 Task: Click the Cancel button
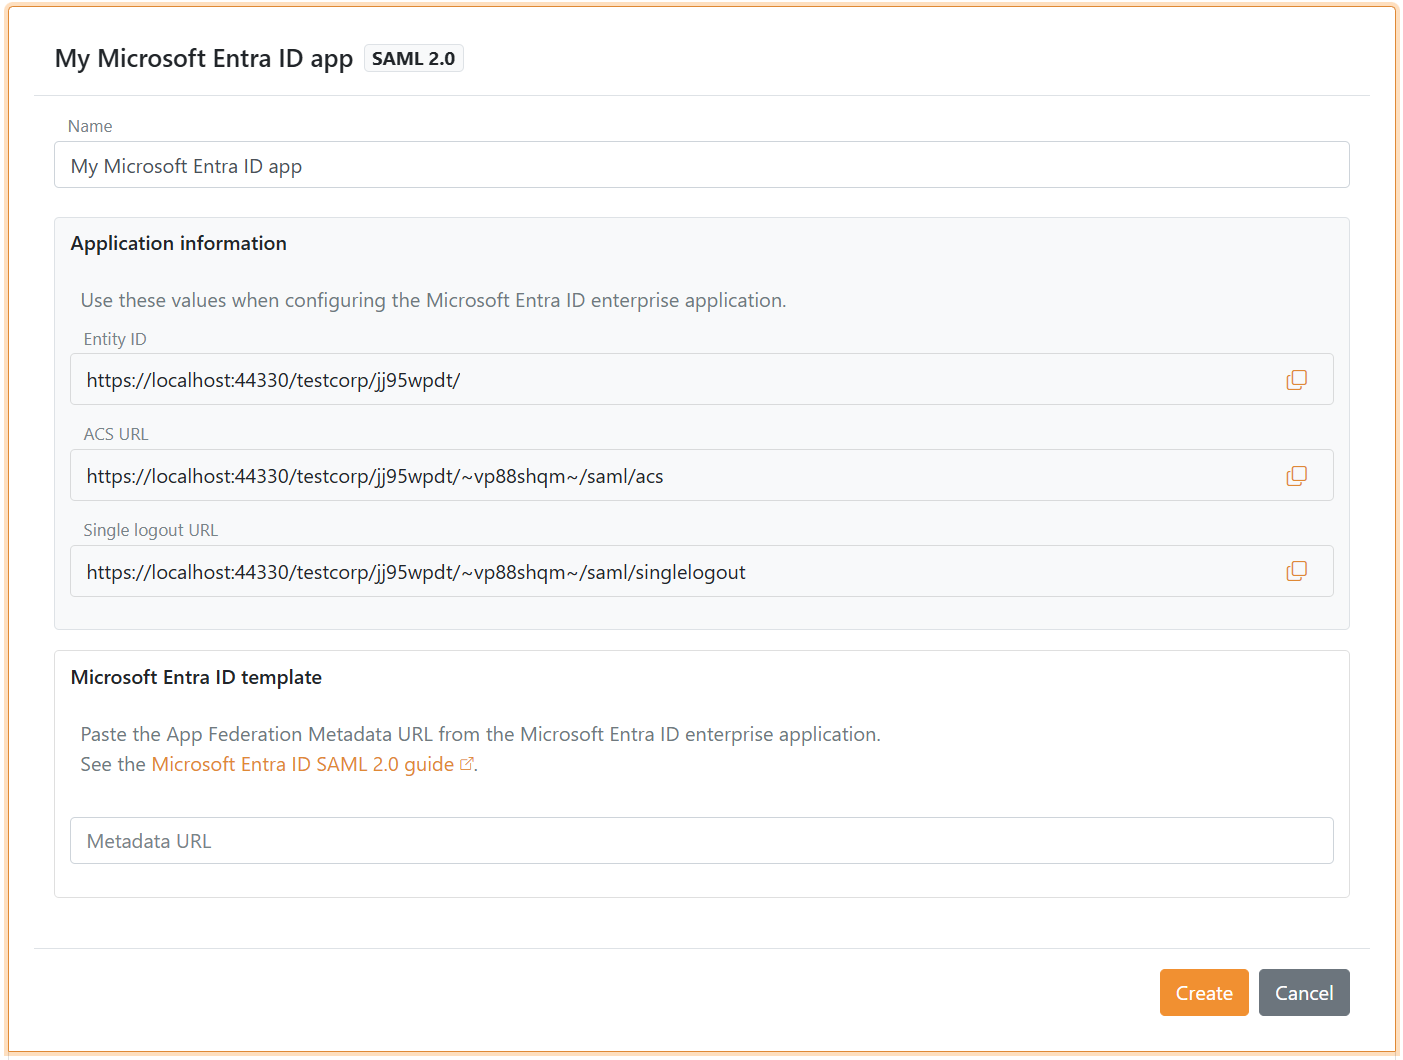tap(1304, 992)
